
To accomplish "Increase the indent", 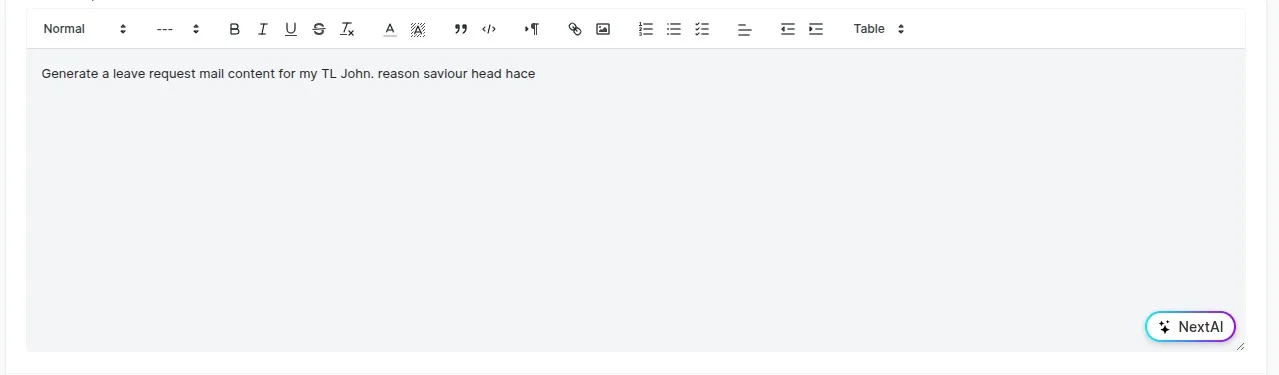I will pos(816,29).
